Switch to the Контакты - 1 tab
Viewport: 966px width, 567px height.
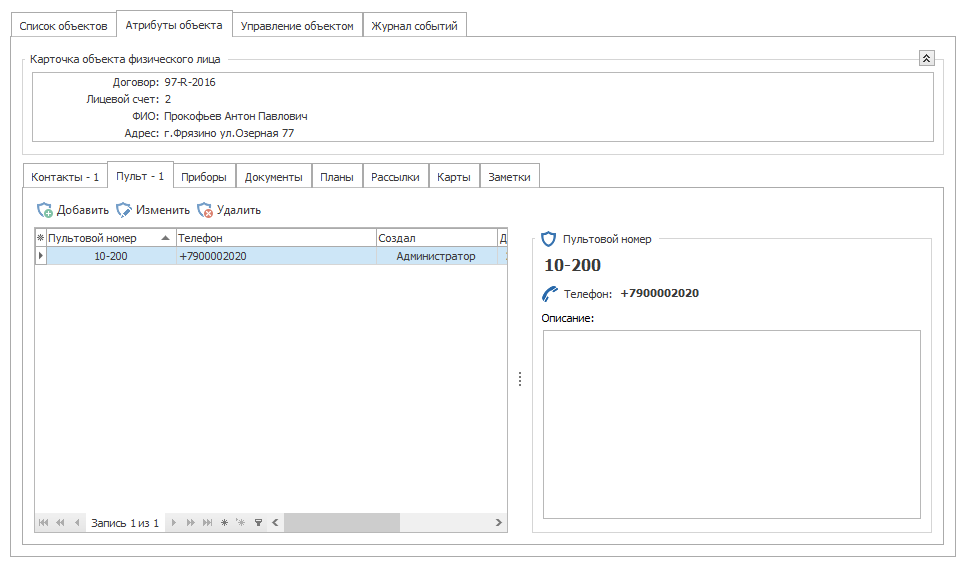click(65, 177)
